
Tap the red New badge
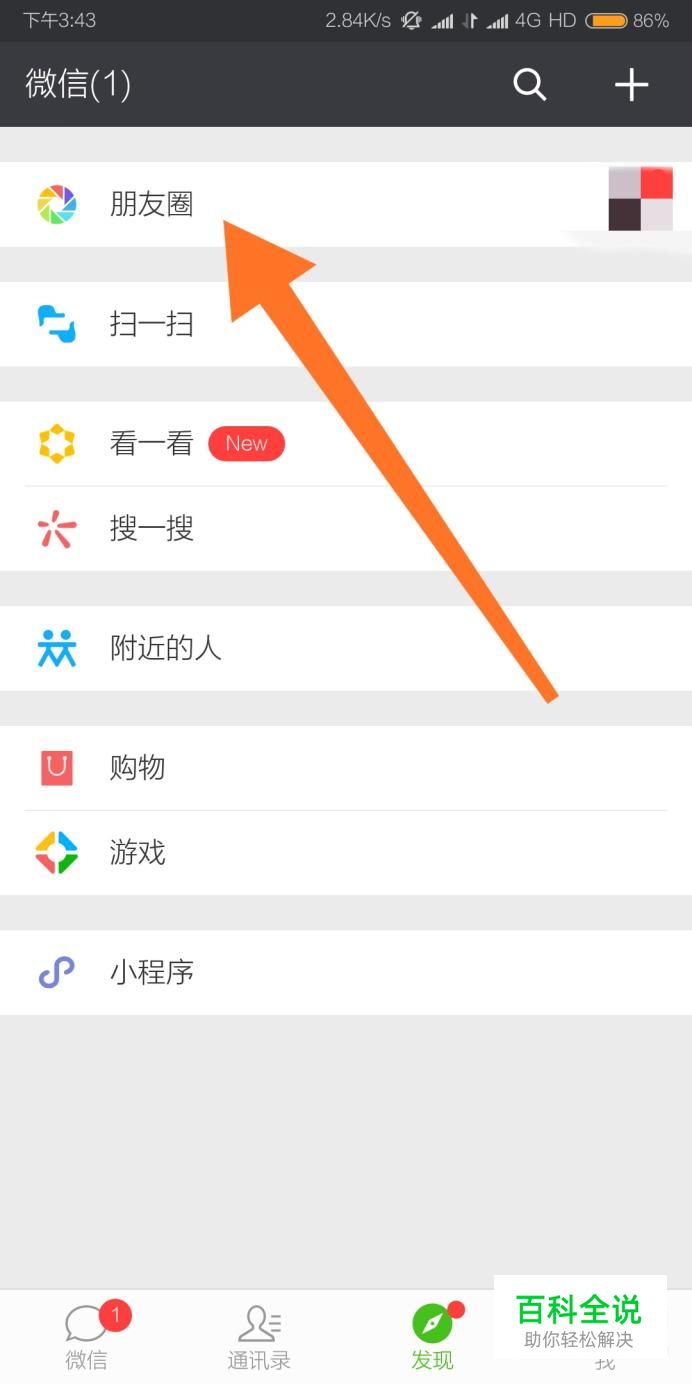[x=246, y=444]
